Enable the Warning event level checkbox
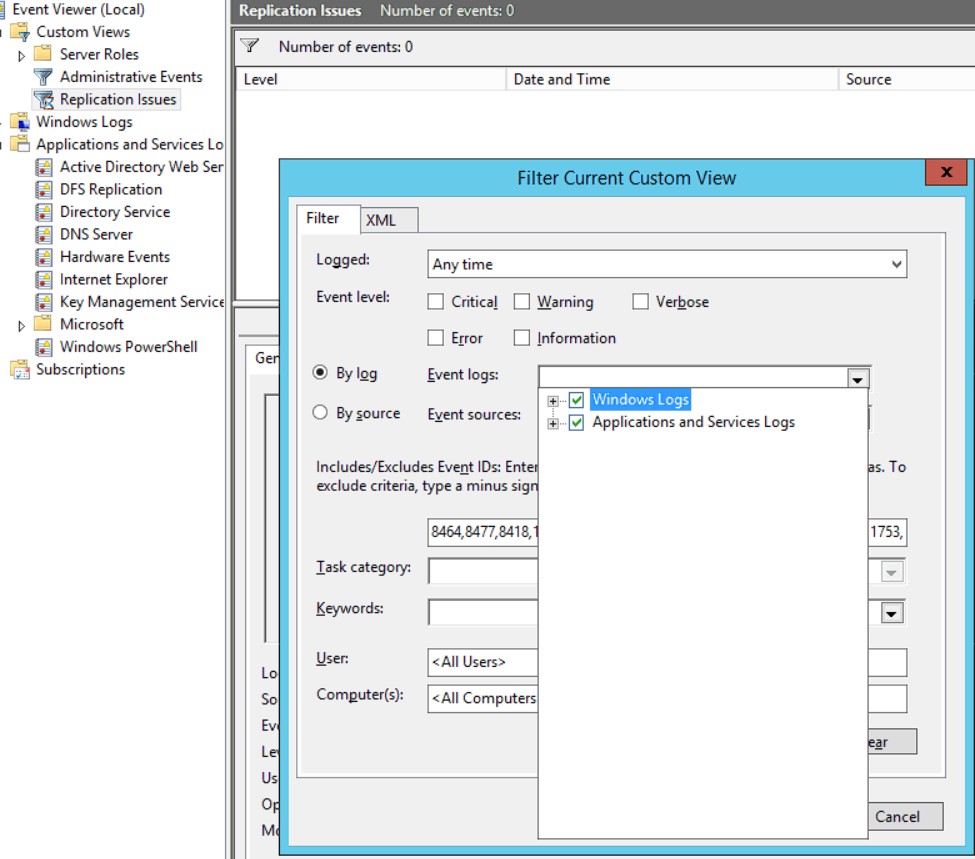Image resolution: width=975 pixels, height=859 pixels. click(x=522, y=302)
